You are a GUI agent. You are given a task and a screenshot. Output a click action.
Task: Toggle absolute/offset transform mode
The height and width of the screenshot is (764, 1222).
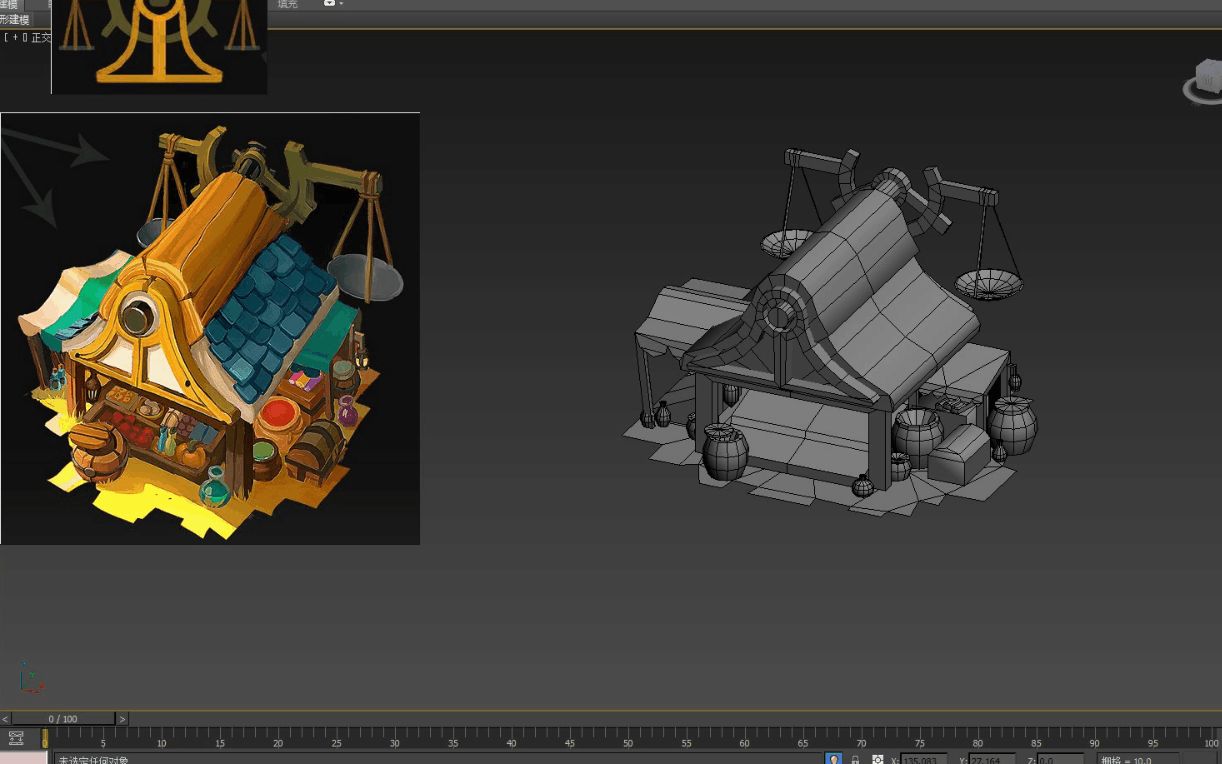click(877, 760)
